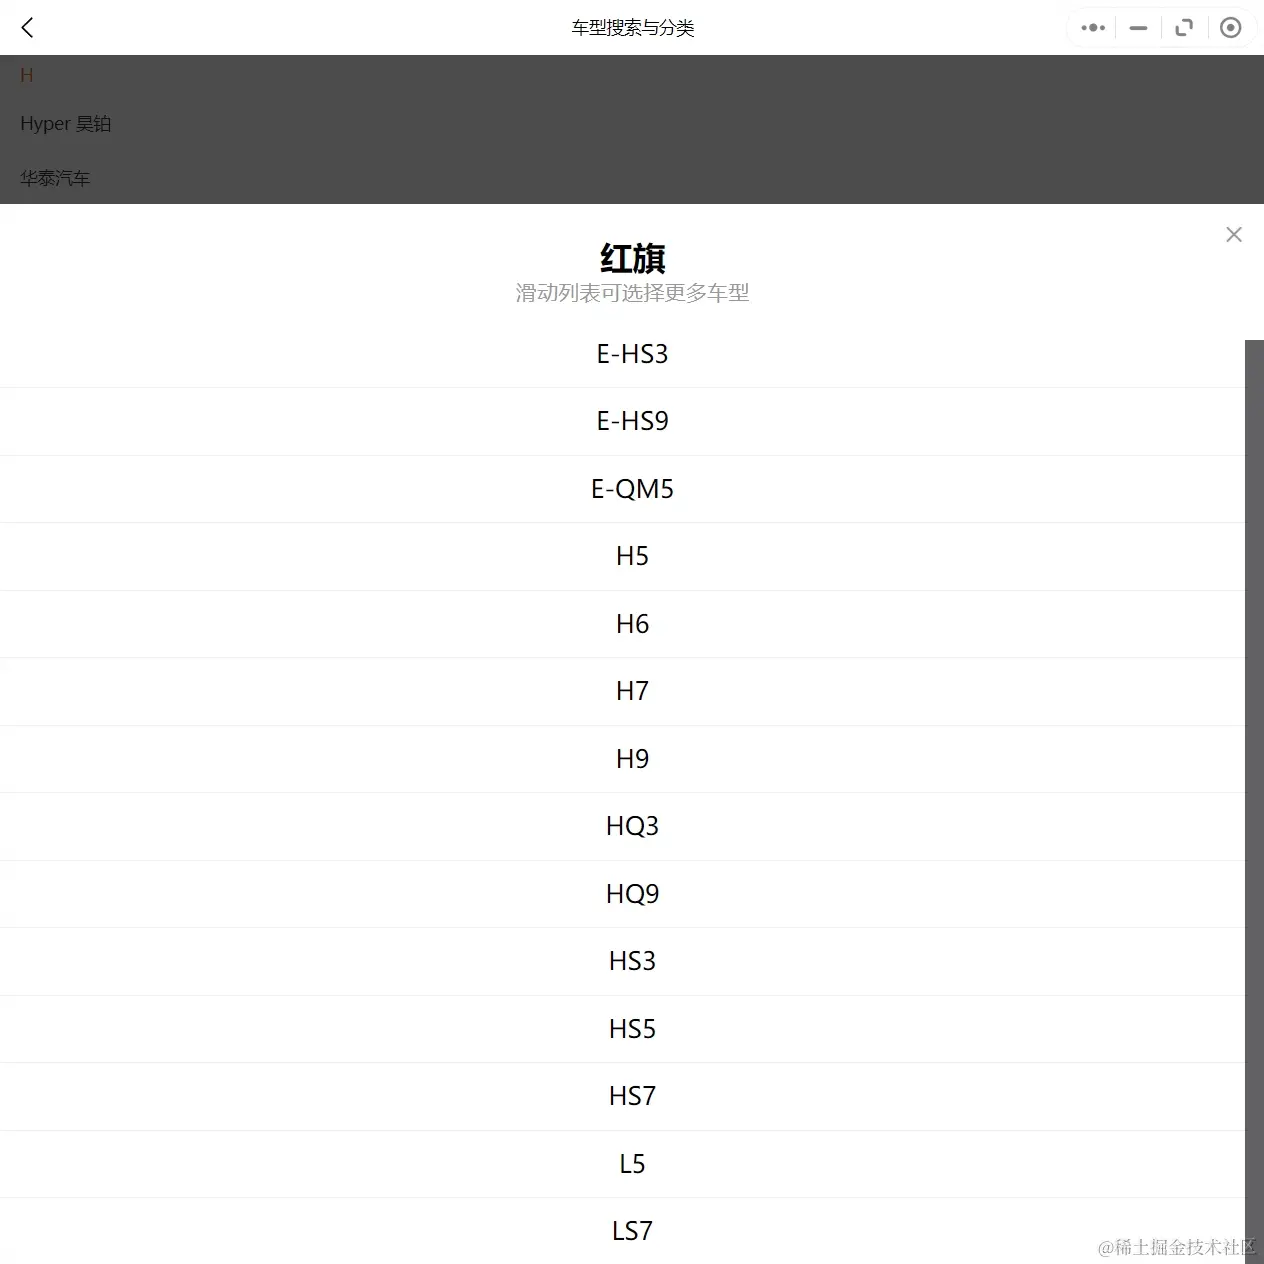Tap the 华泰汽车 brand behind overlay

[x=55, y=178]
